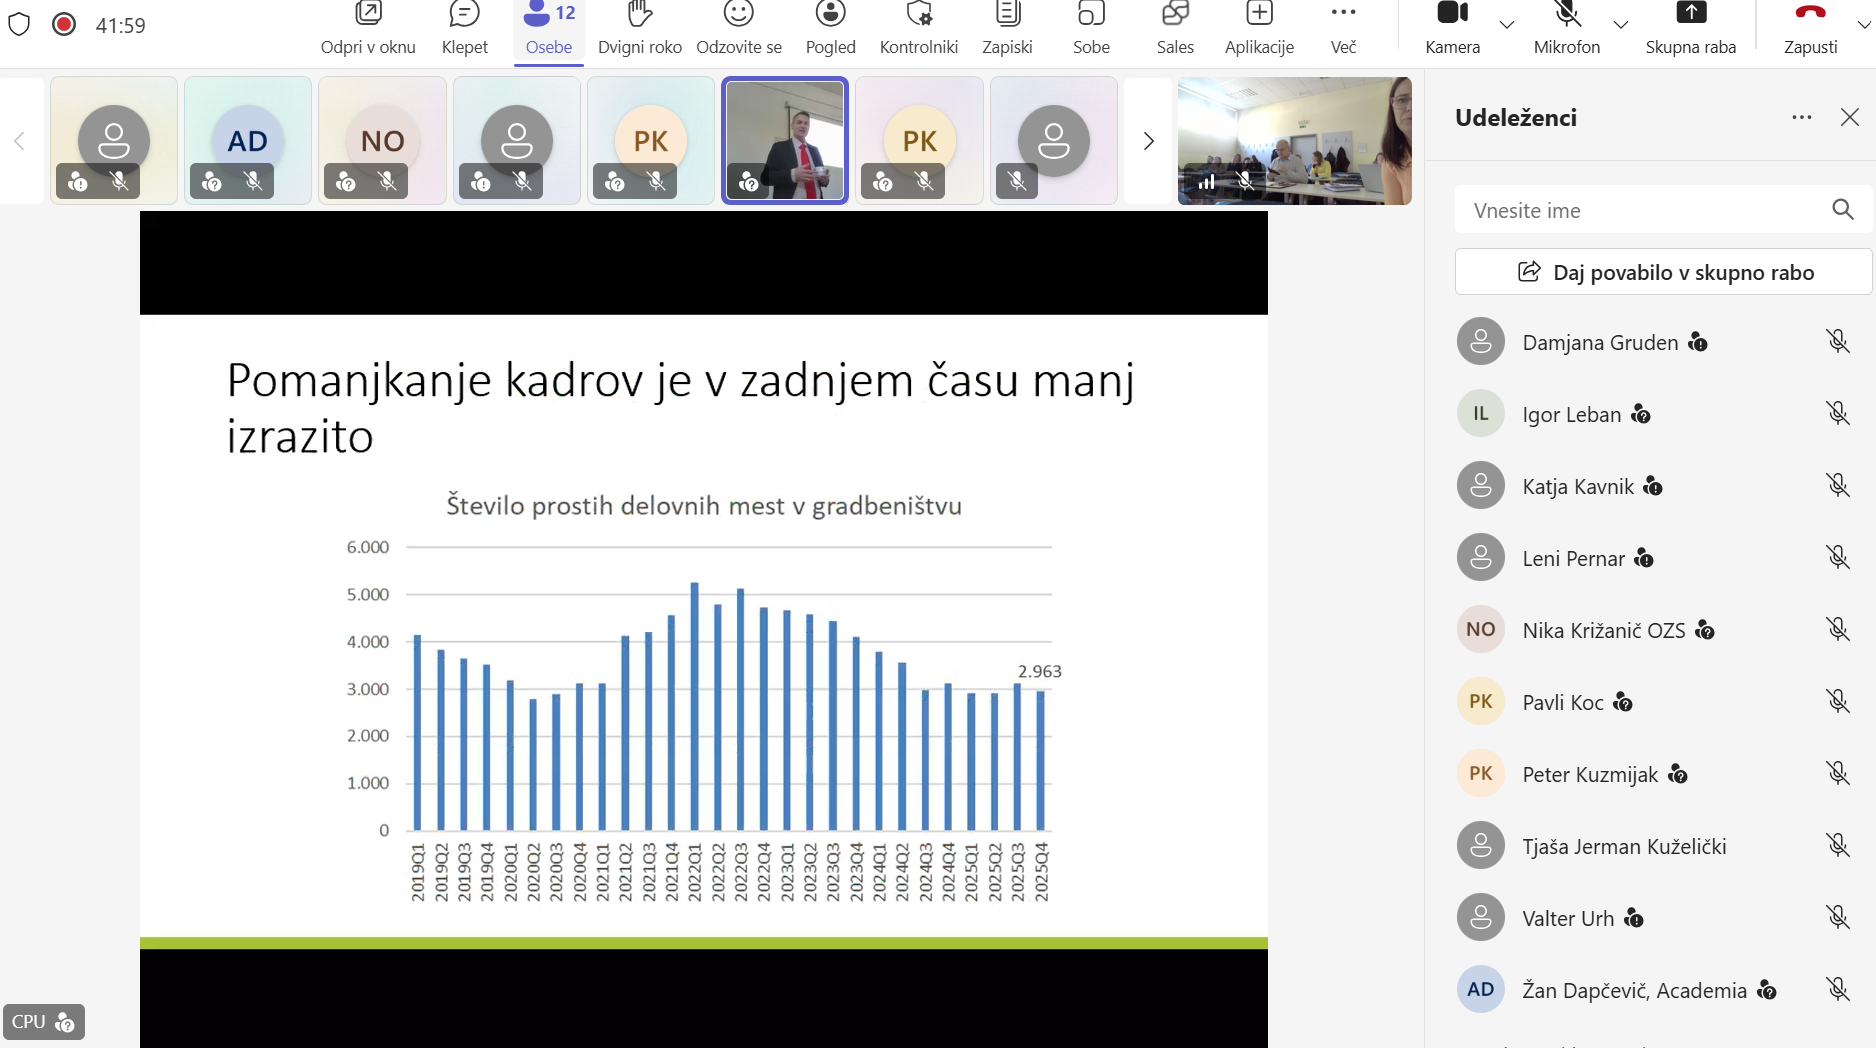The image size is (1876, 1048).
Task: Expand Kamera options dropdown arrow
Action: pyautogui.click(x=1507, y=24)
